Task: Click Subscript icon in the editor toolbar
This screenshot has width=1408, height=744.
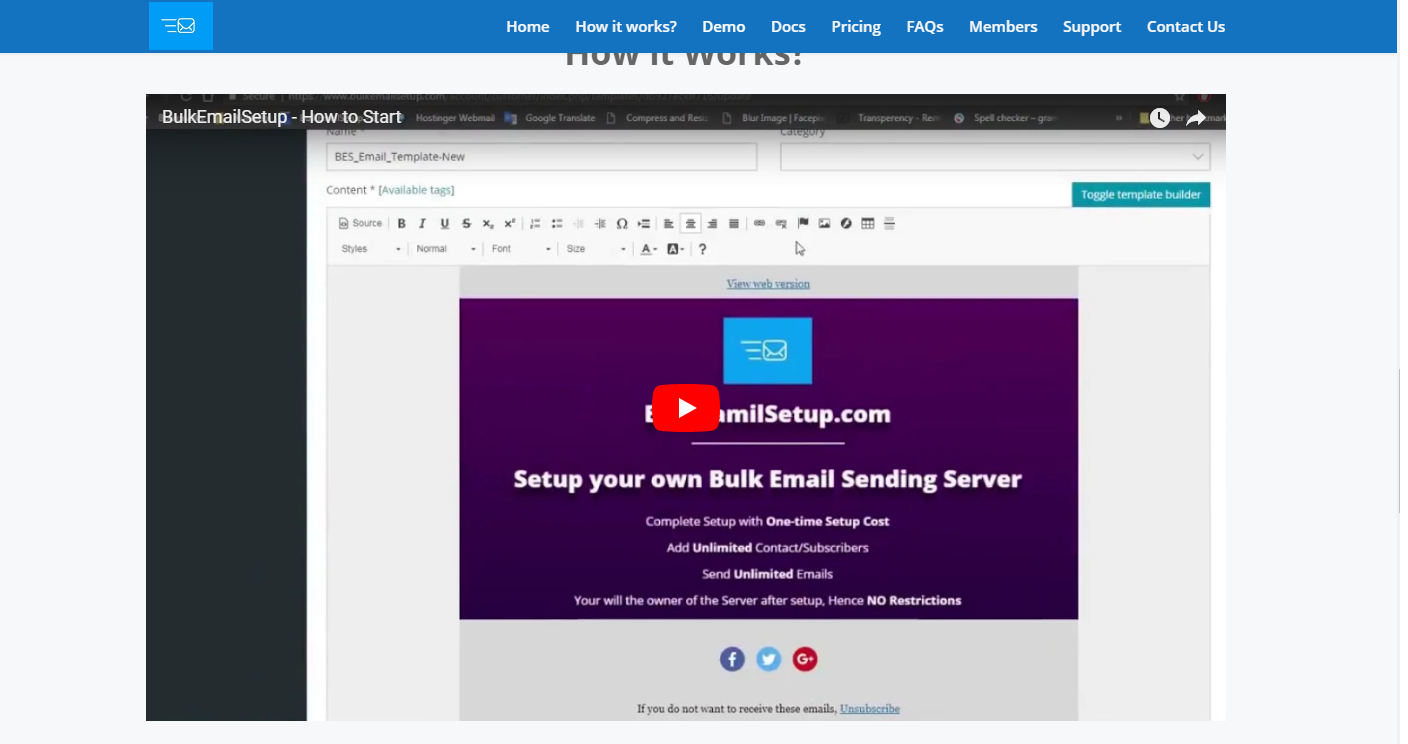Action: [x=488, y=224]
